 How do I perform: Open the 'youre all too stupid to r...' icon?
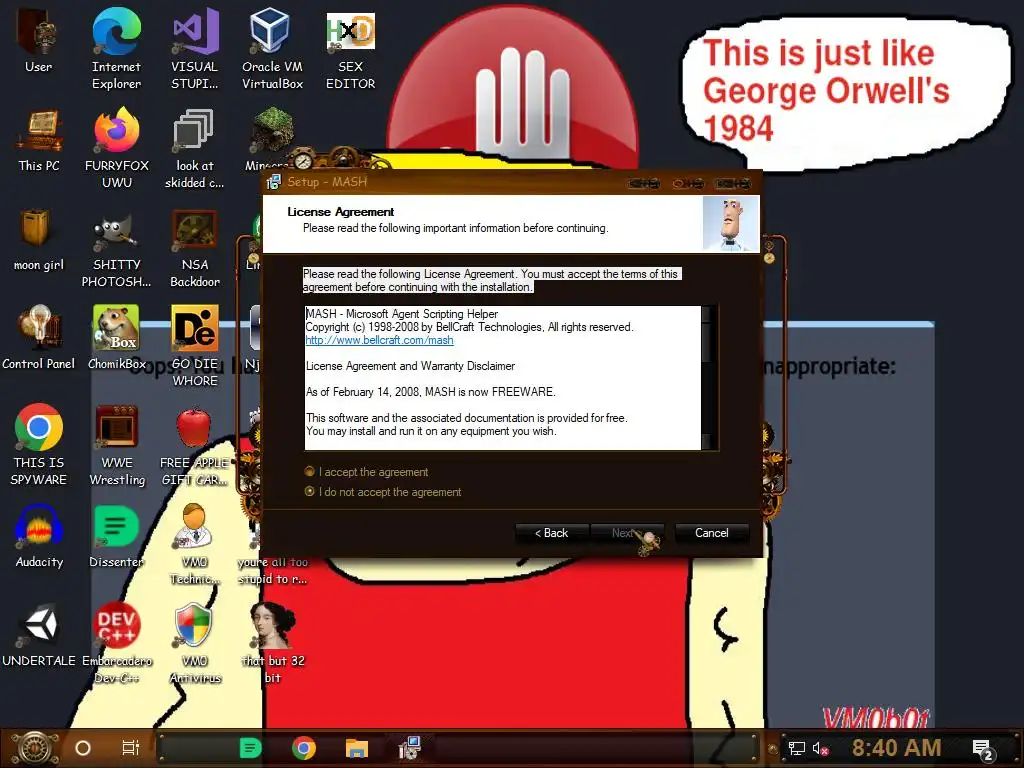tap(272, 569)
